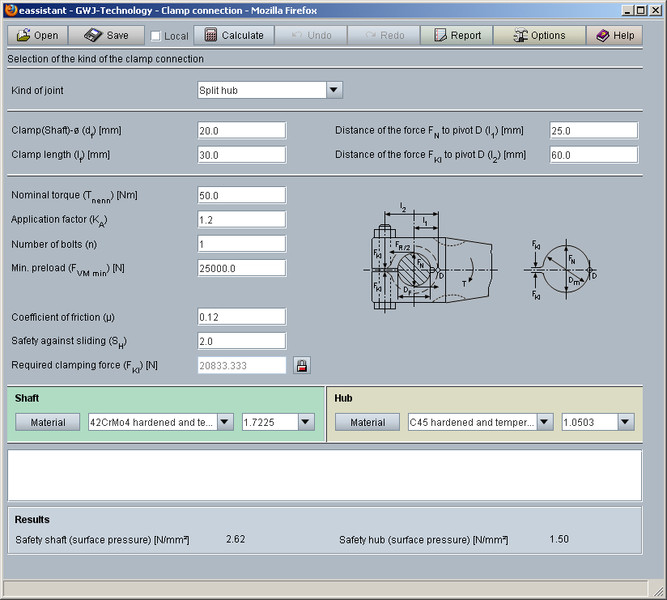Unlock the required clamping force field
667x600 pixels.
coord(301,366)
